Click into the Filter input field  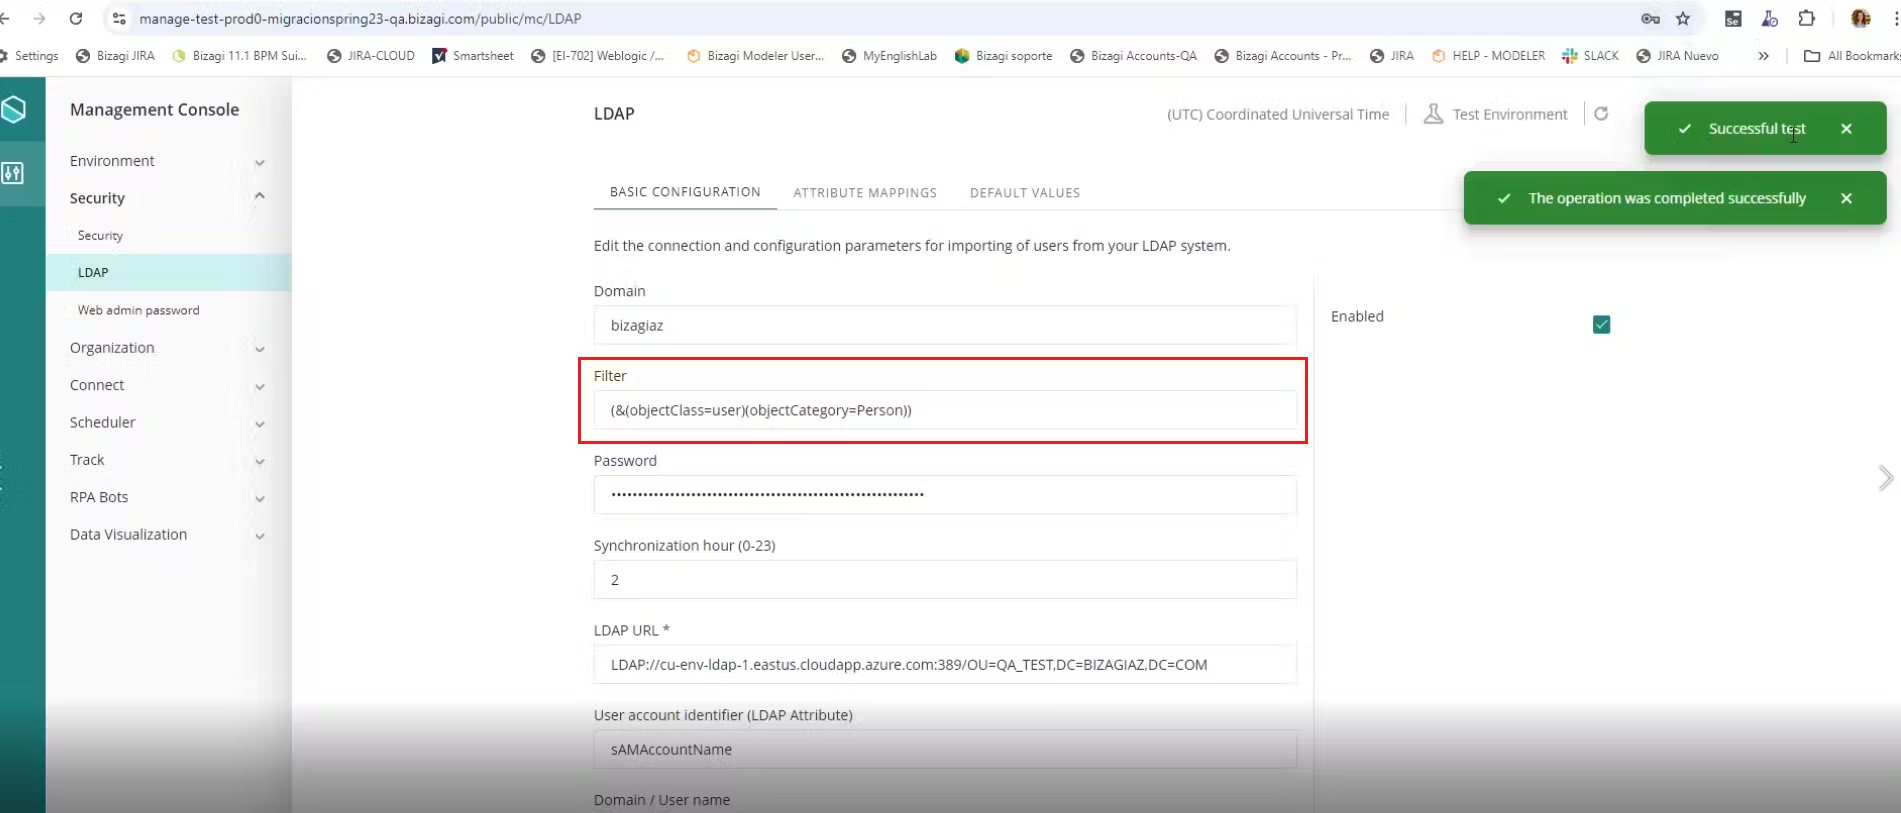[944, 410]
